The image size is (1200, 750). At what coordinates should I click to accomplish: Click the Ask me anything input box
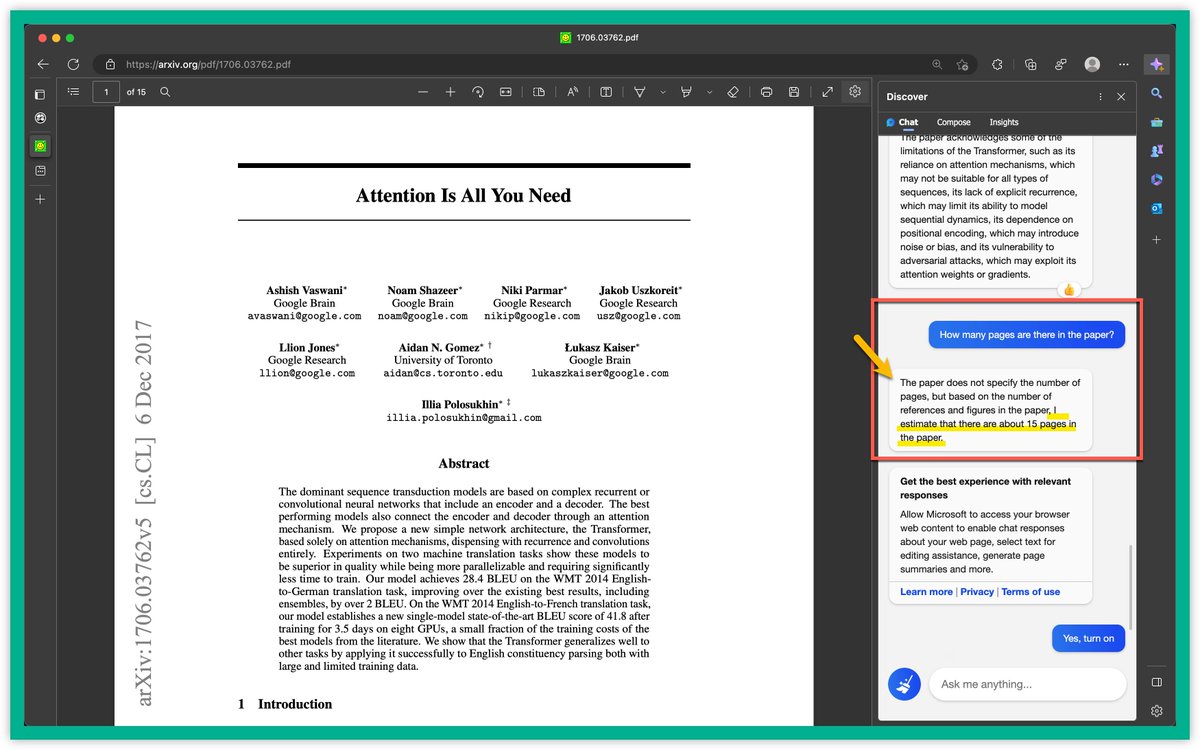1027,684
